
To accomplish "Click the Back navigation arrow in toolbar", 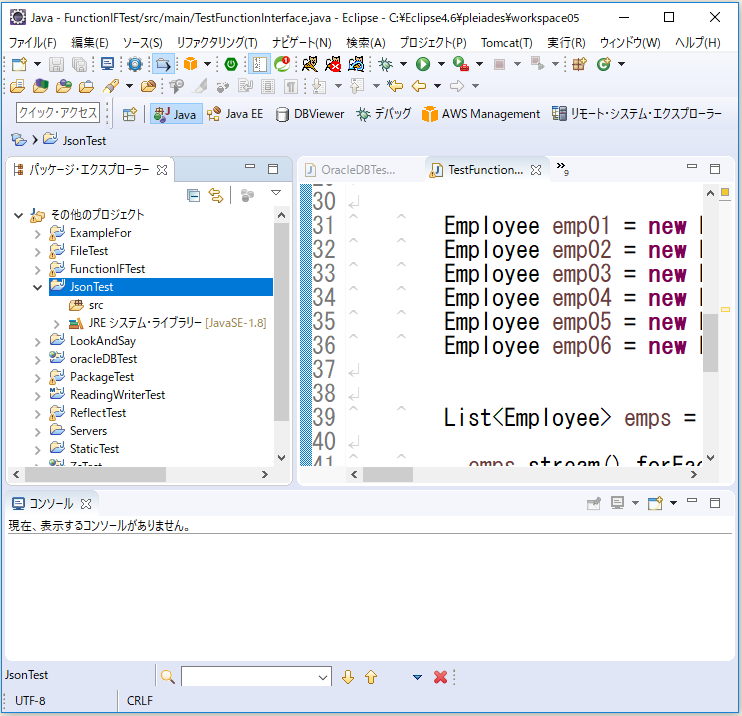I will [419, 86].
